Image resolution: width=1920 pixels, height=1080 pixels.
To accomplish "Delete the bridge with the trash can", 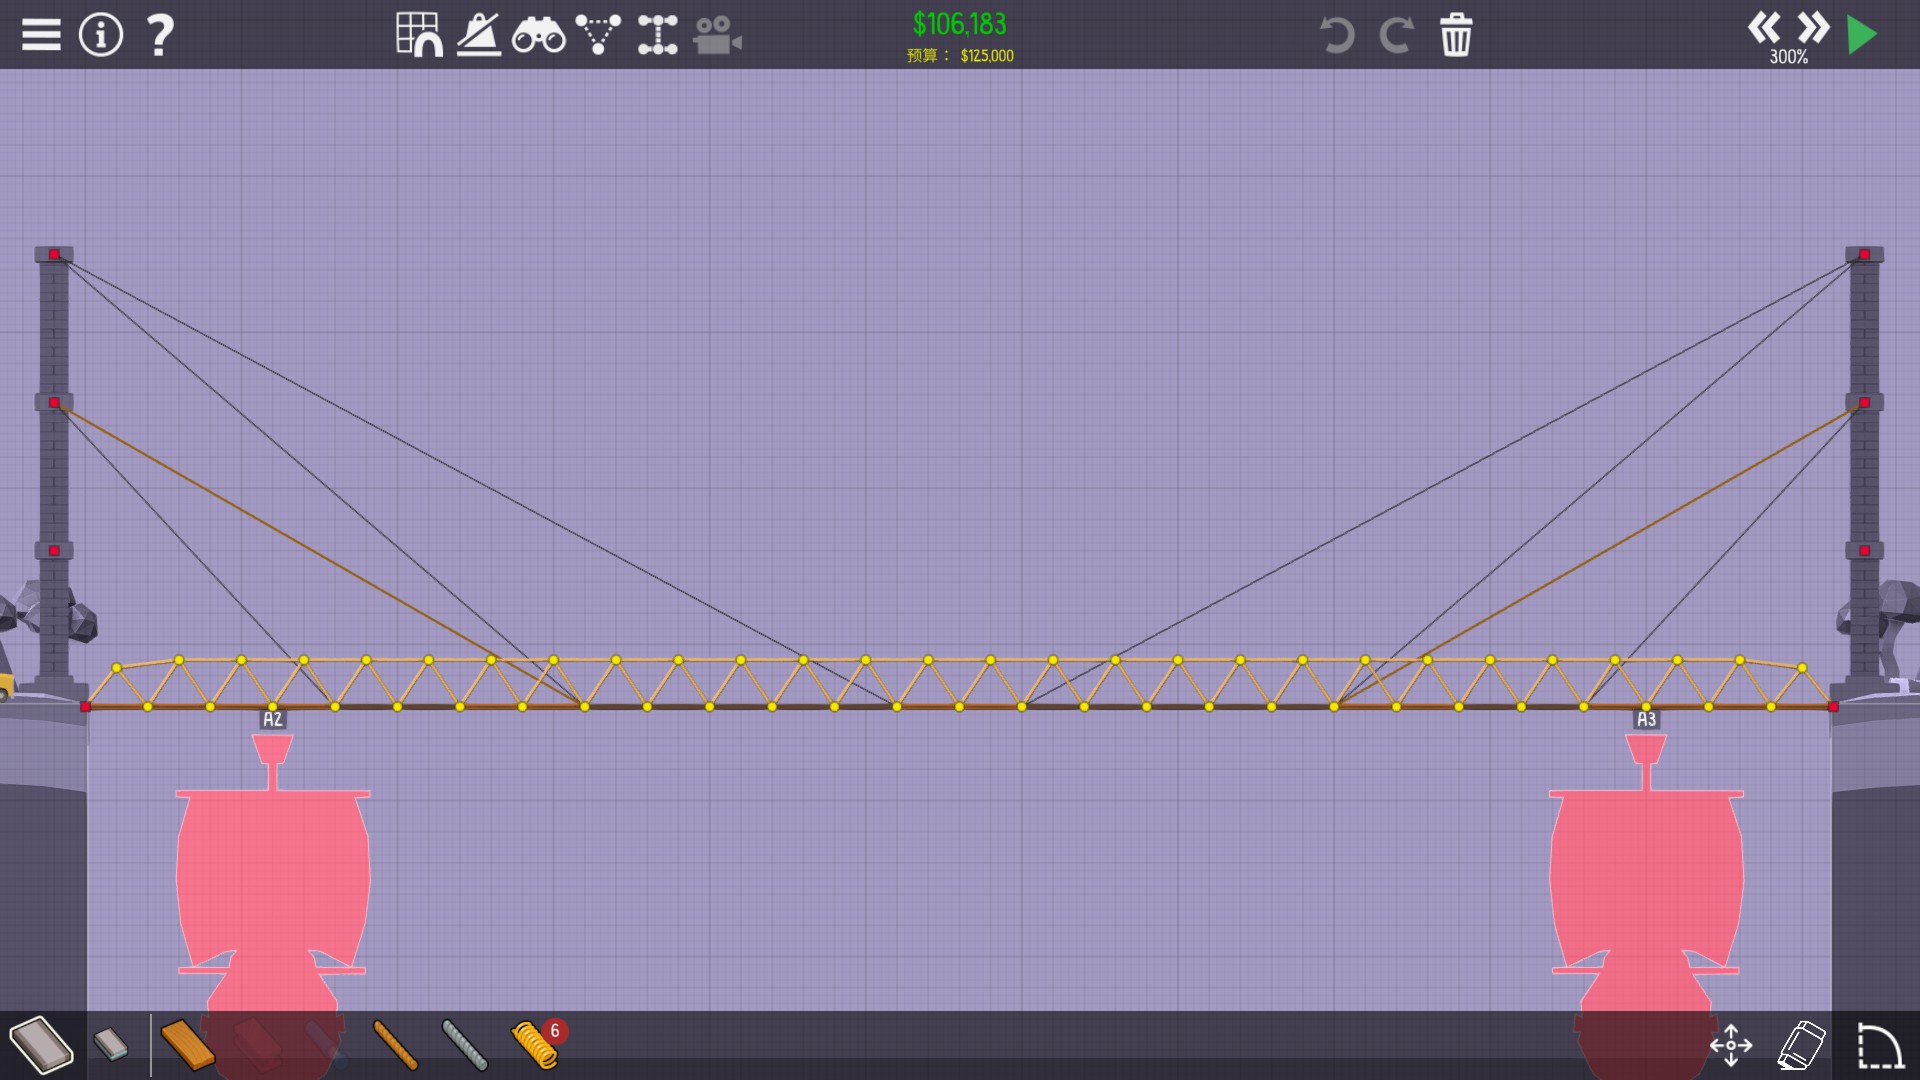I will [x=1456, y=35].
